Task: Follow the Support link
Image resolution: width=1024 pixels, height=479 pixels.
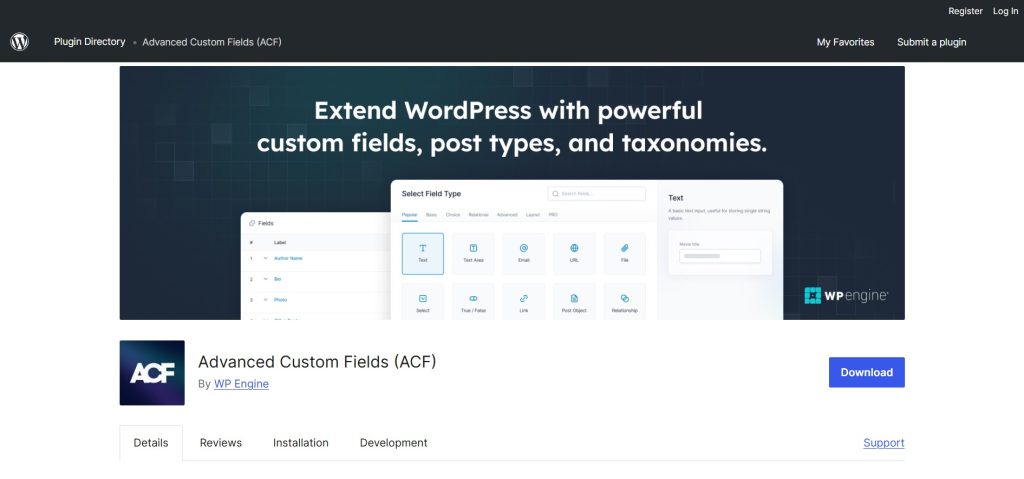Action: (x=883, y=443)
